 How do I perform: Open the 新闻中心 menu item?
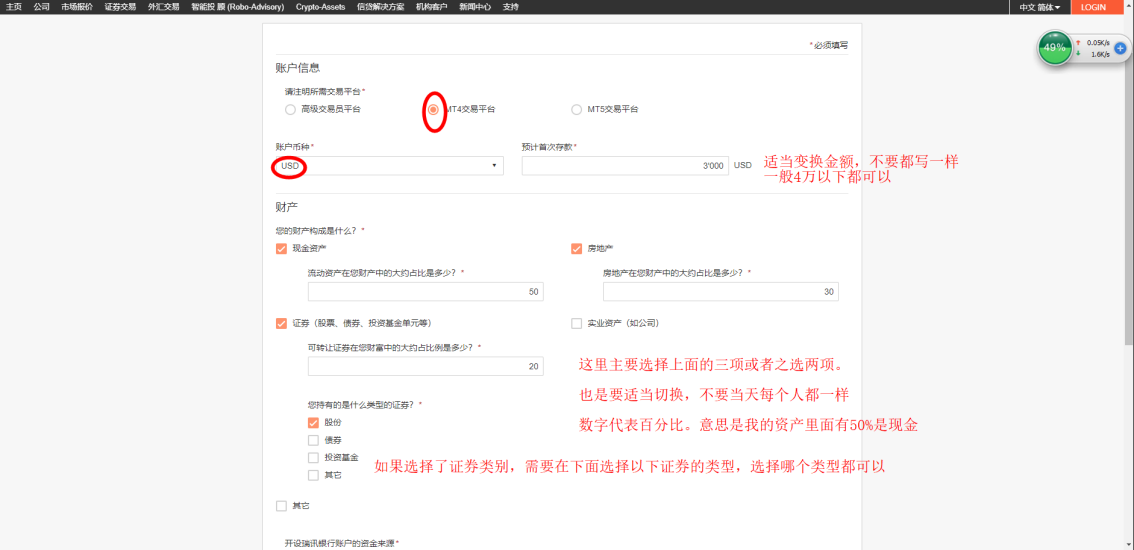475,7
